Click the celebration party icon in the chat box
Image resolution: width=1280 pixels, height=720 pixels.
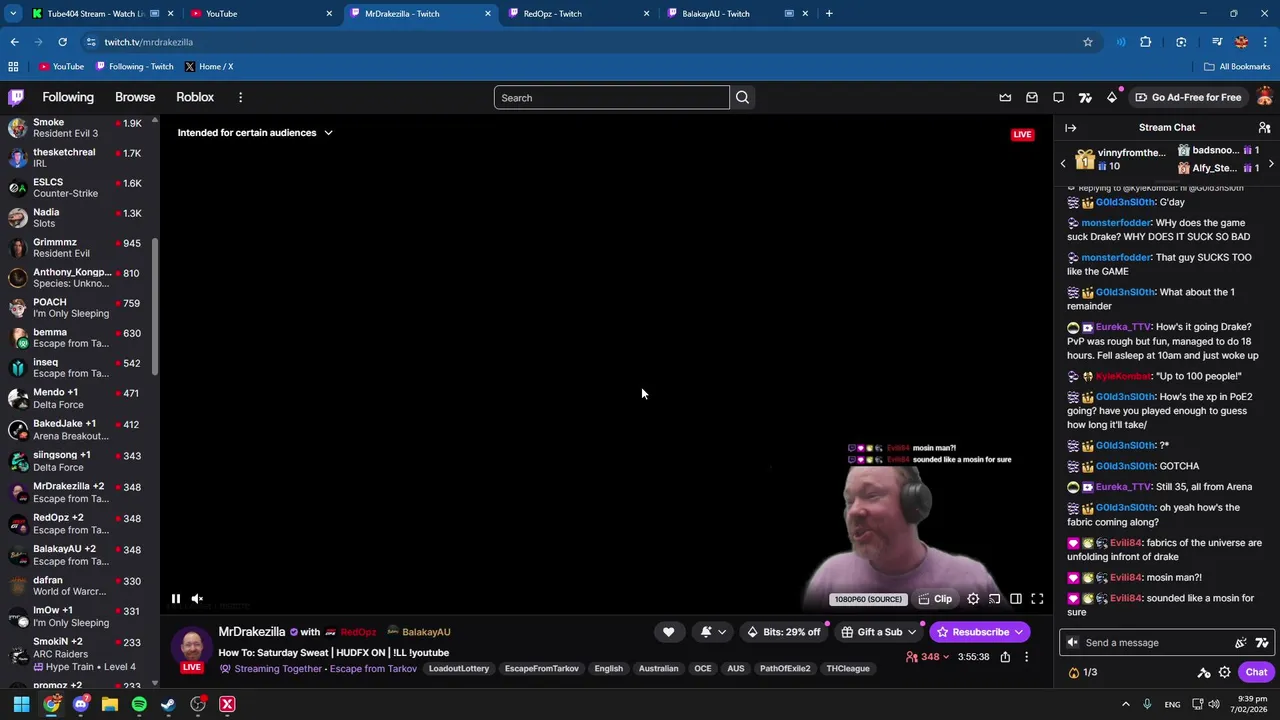click(x=1241, y=643)
